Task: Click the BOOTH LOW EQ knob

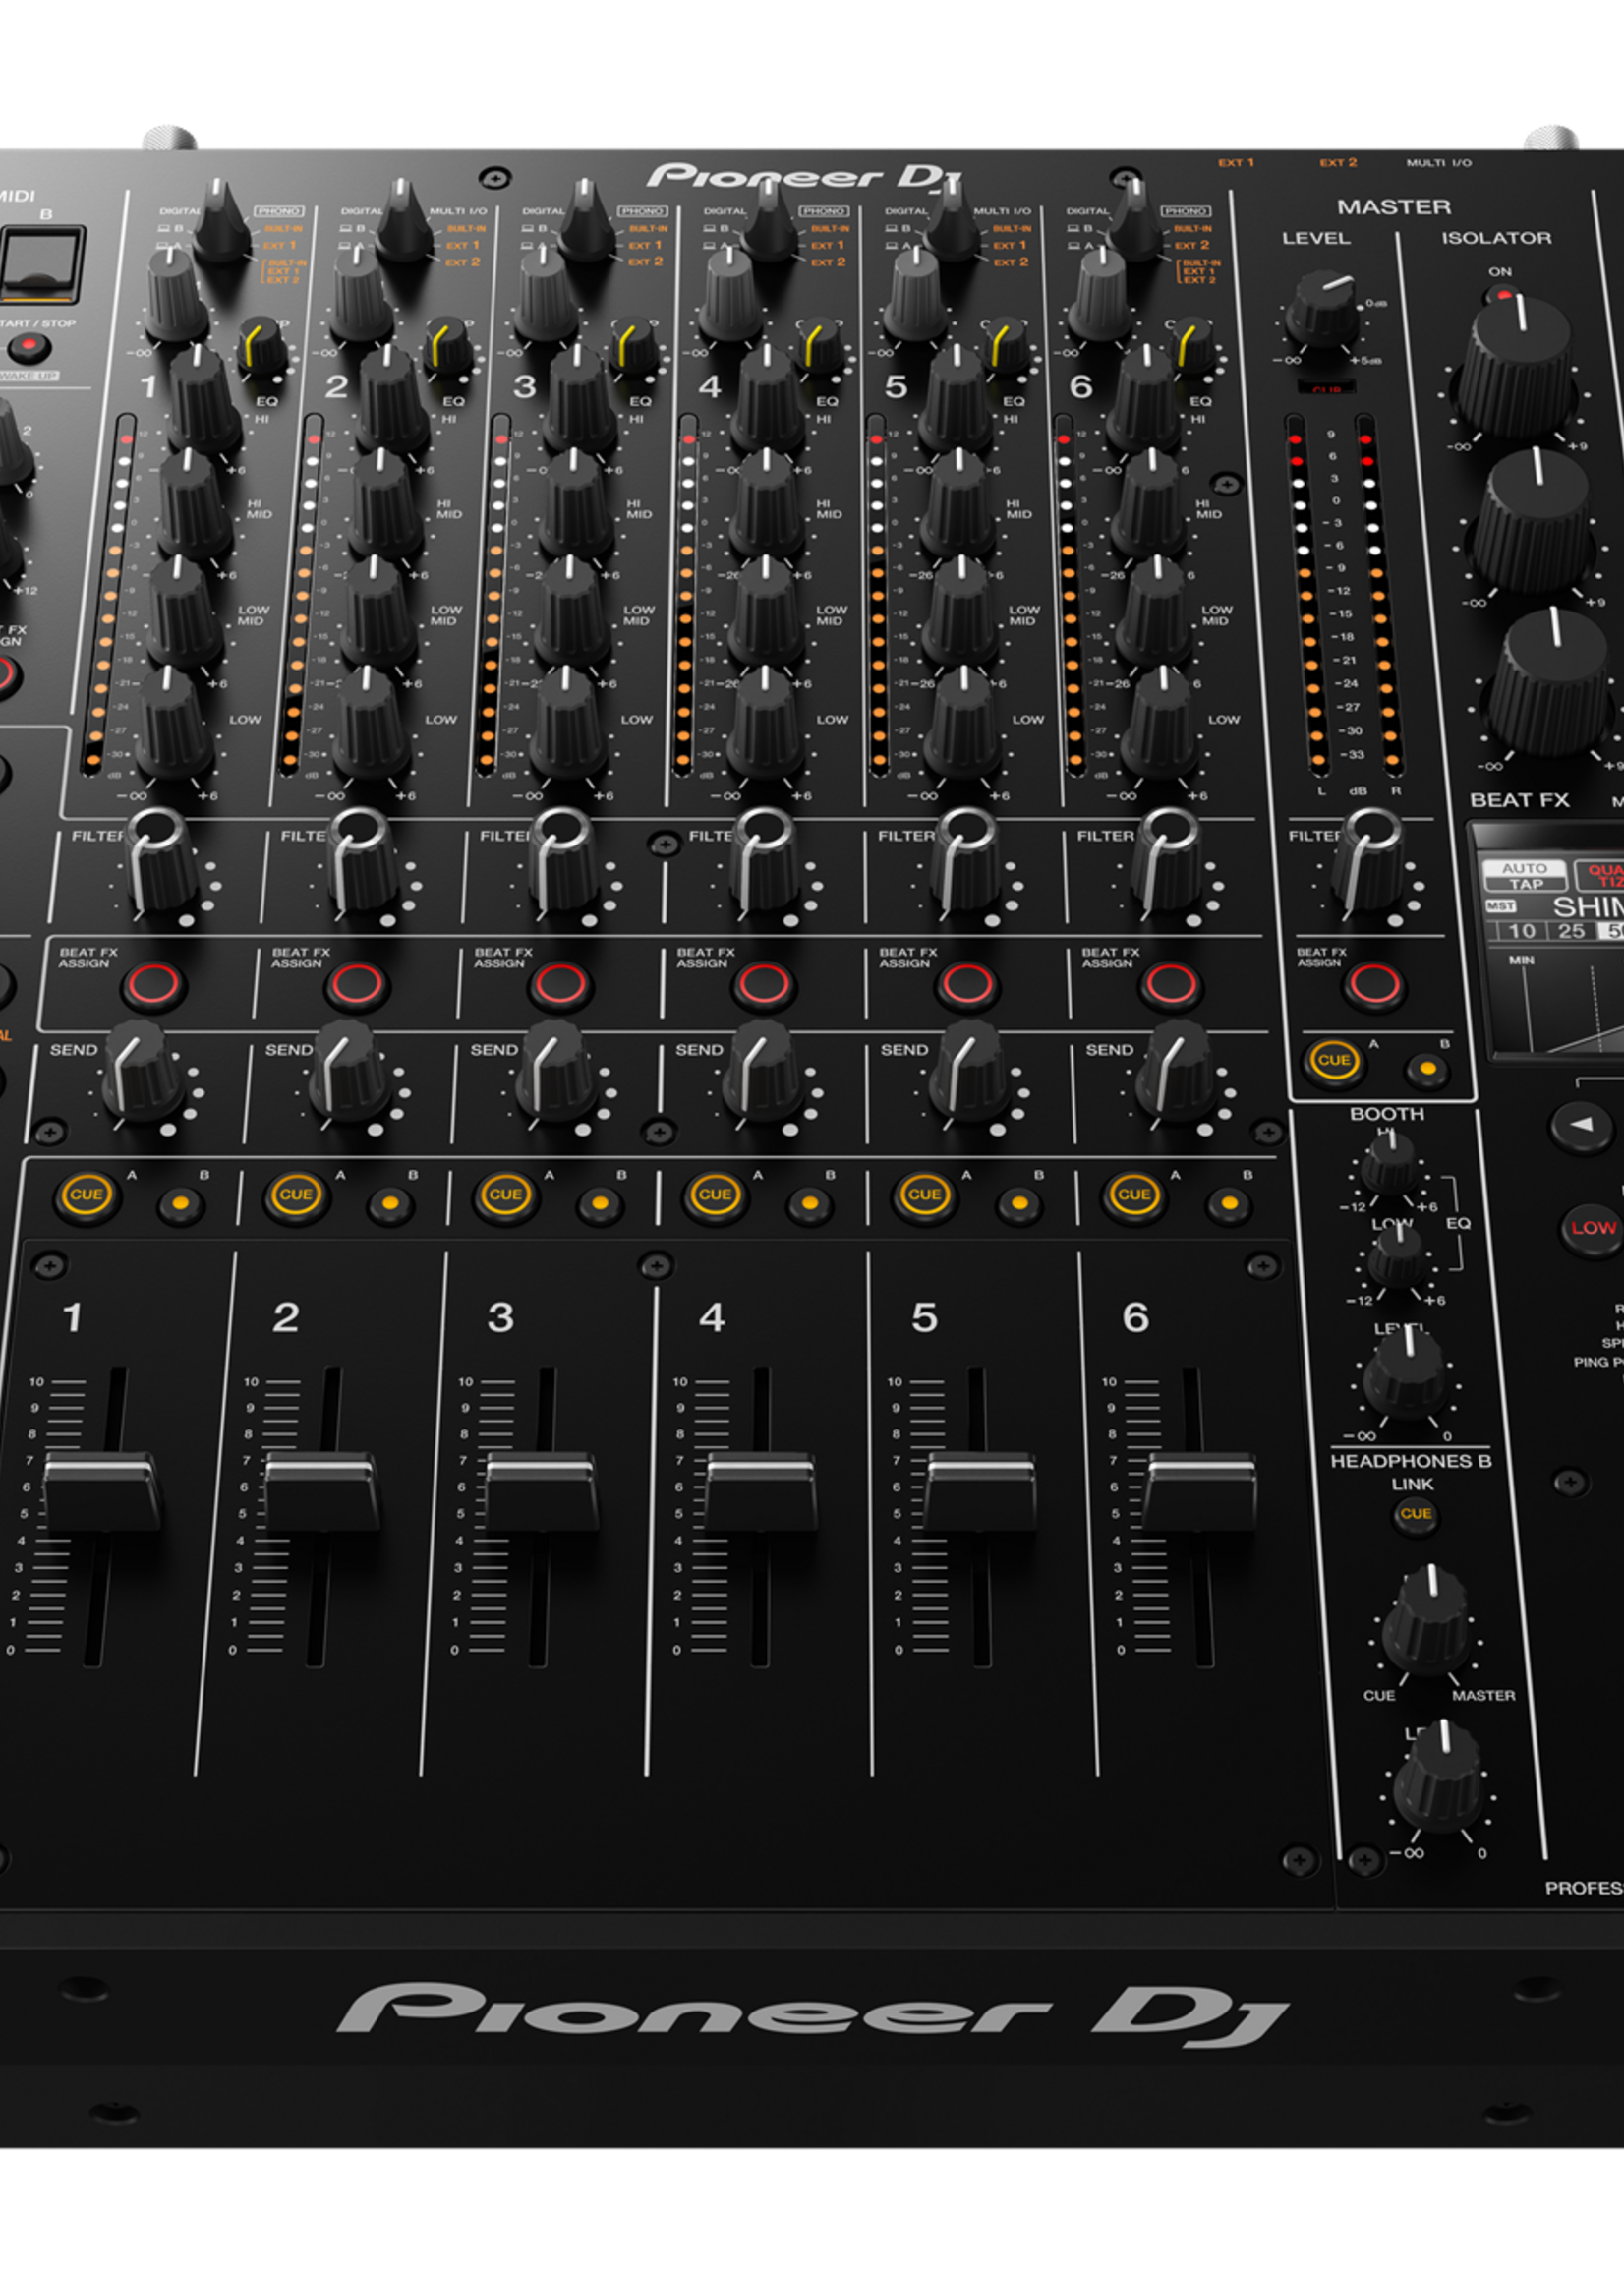Action: coord(1397,1254)
